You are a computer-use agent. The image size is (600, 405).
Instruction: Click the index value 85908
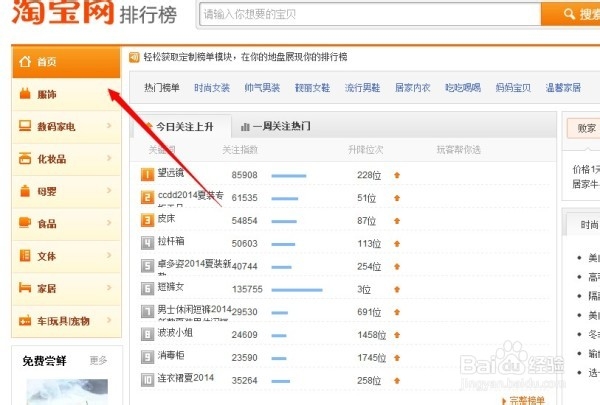coord(245,175)
